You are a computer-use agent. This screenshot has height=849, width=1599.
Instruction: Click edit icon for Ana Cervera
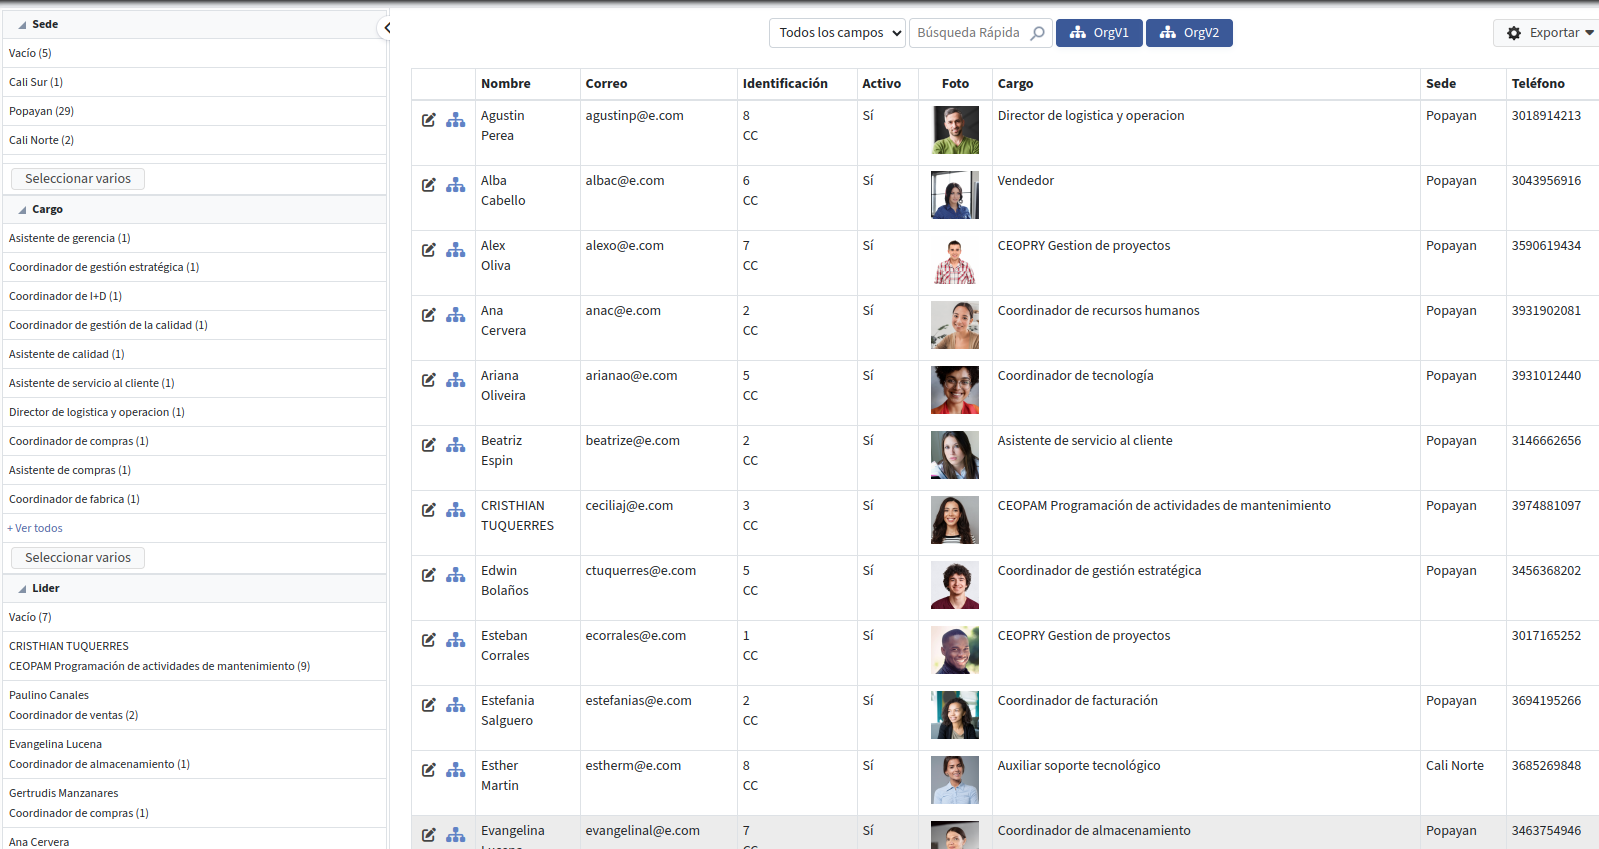[428, 315]
